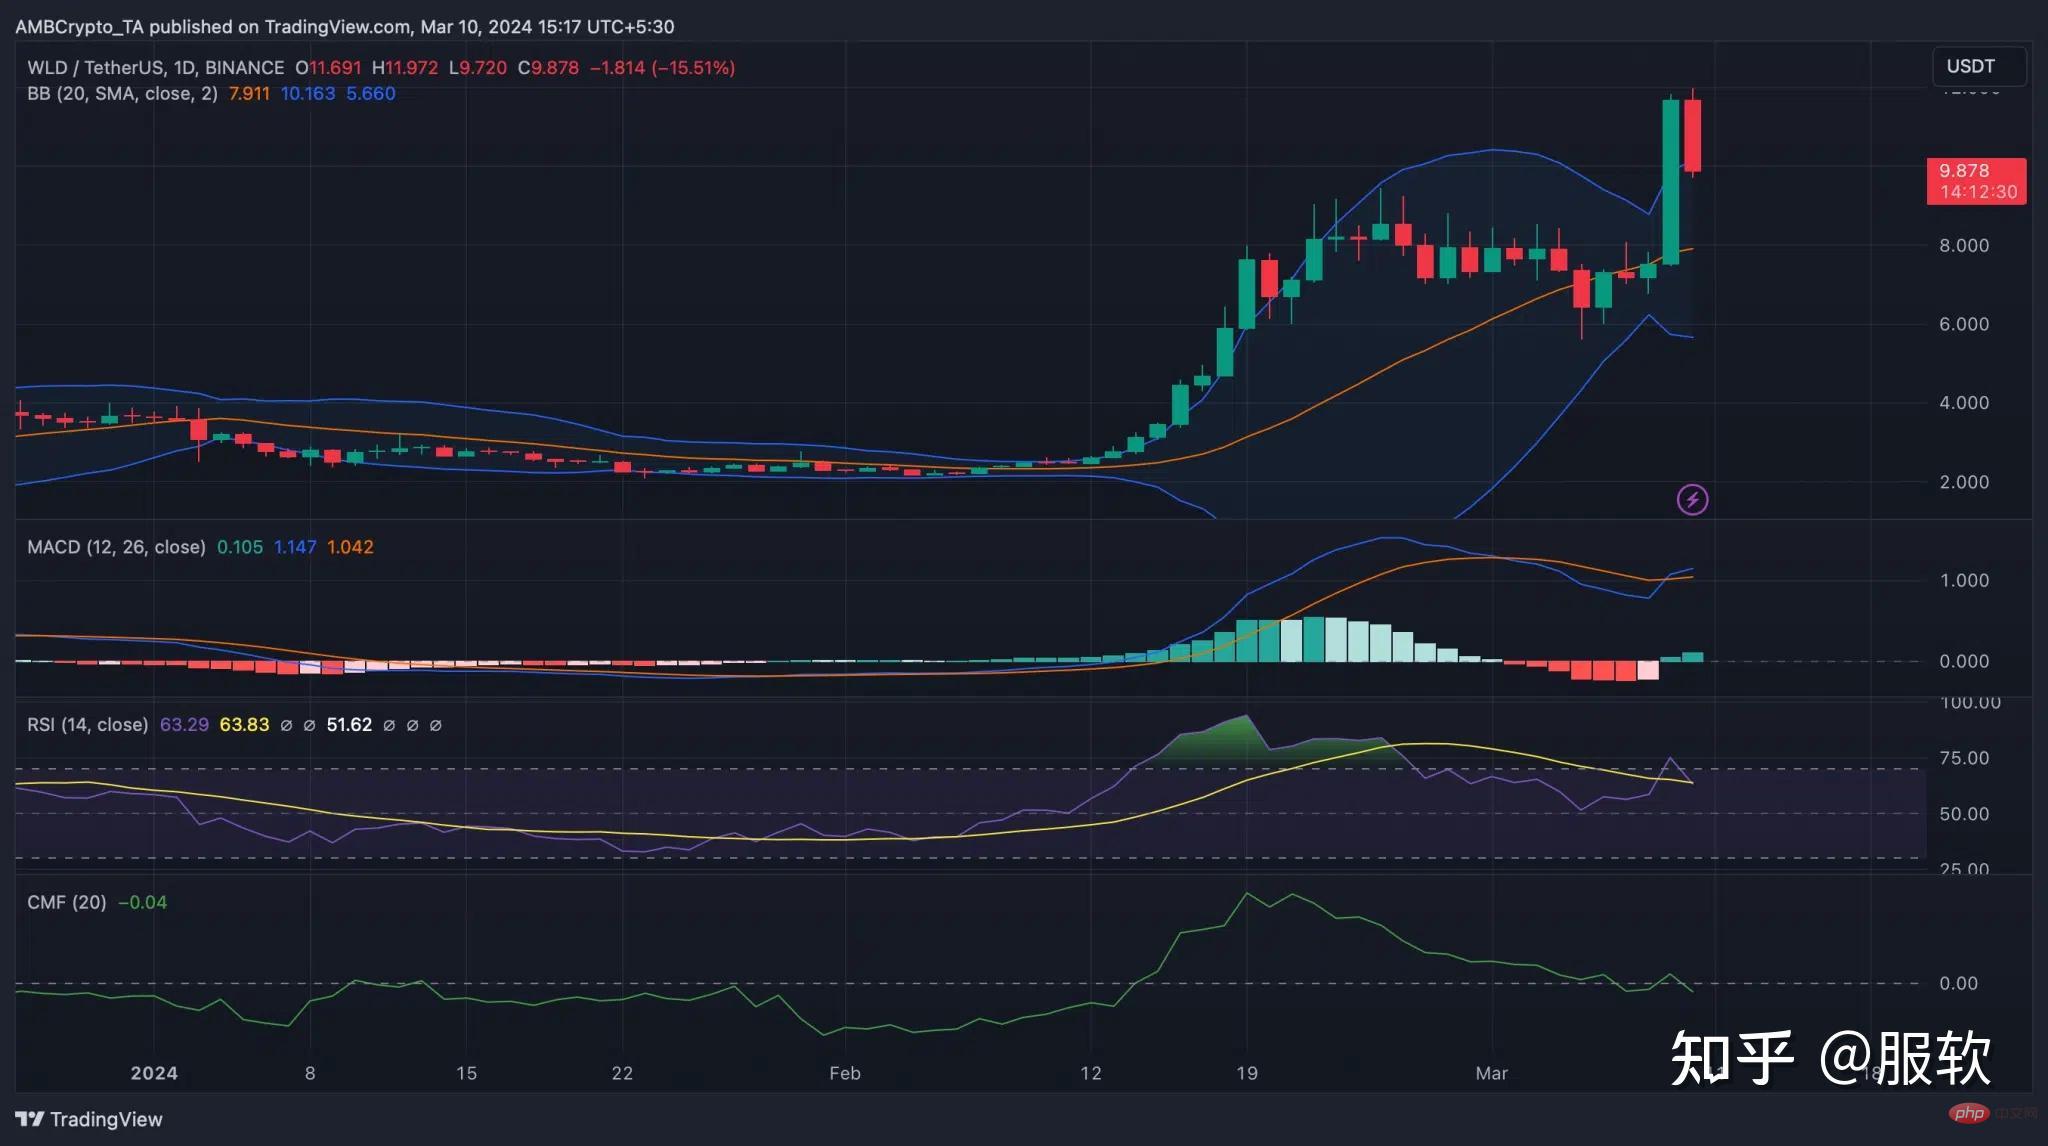Click the open price O11.691
The width and height of the screenshot is (2048, 1146).
pos(328,67)
